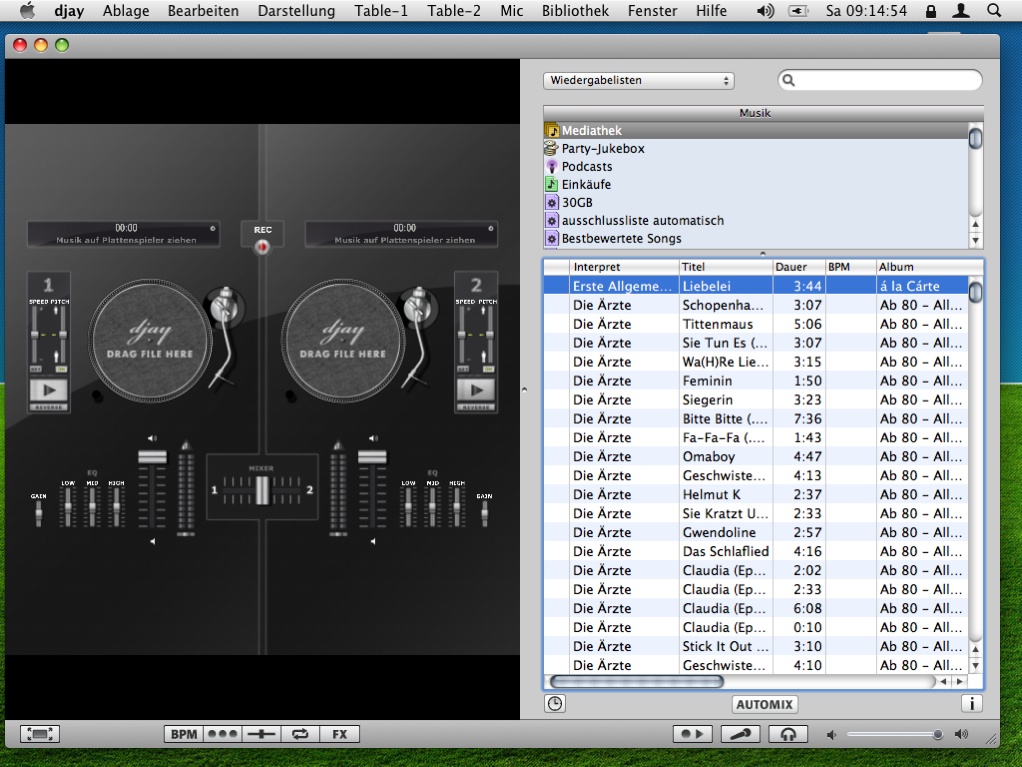The image size is (1022, 767).
Task: Select the 30GB smart playlist
Action: tap(756, 203)
